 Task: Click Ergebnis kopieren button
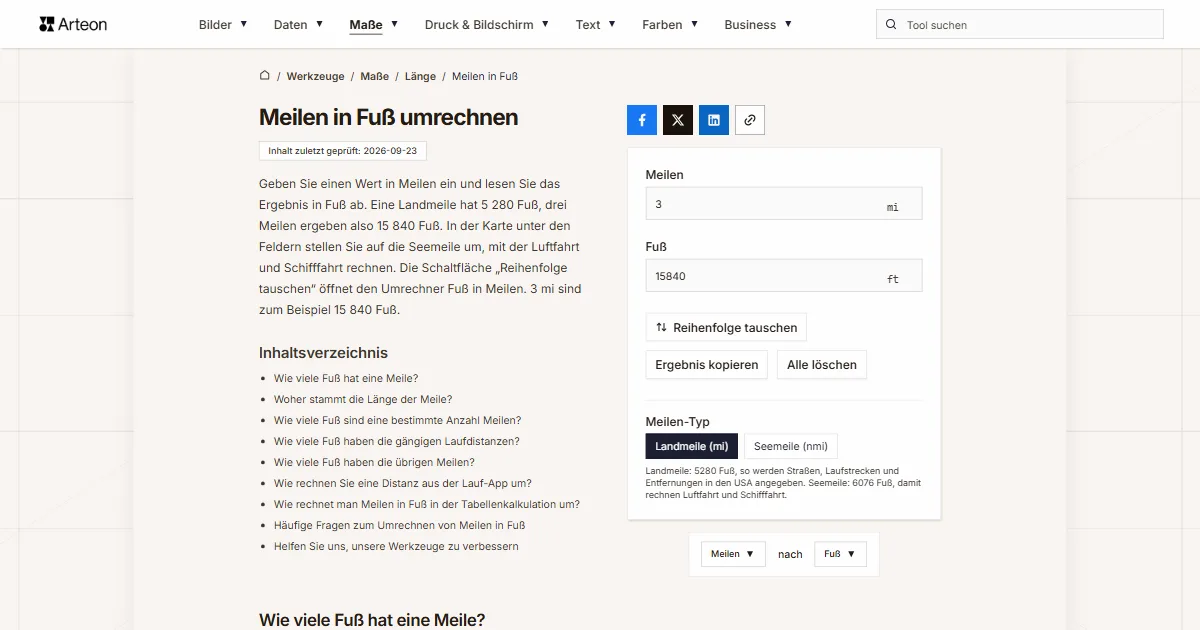click(x=707, y=365)
